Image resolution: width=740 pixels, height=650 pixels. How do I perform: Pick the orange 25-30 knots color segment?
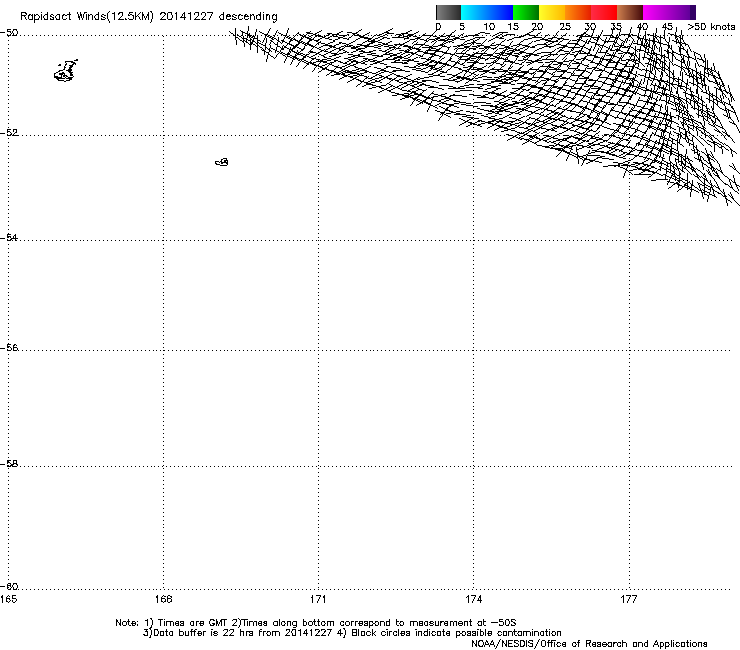point(578,12)
